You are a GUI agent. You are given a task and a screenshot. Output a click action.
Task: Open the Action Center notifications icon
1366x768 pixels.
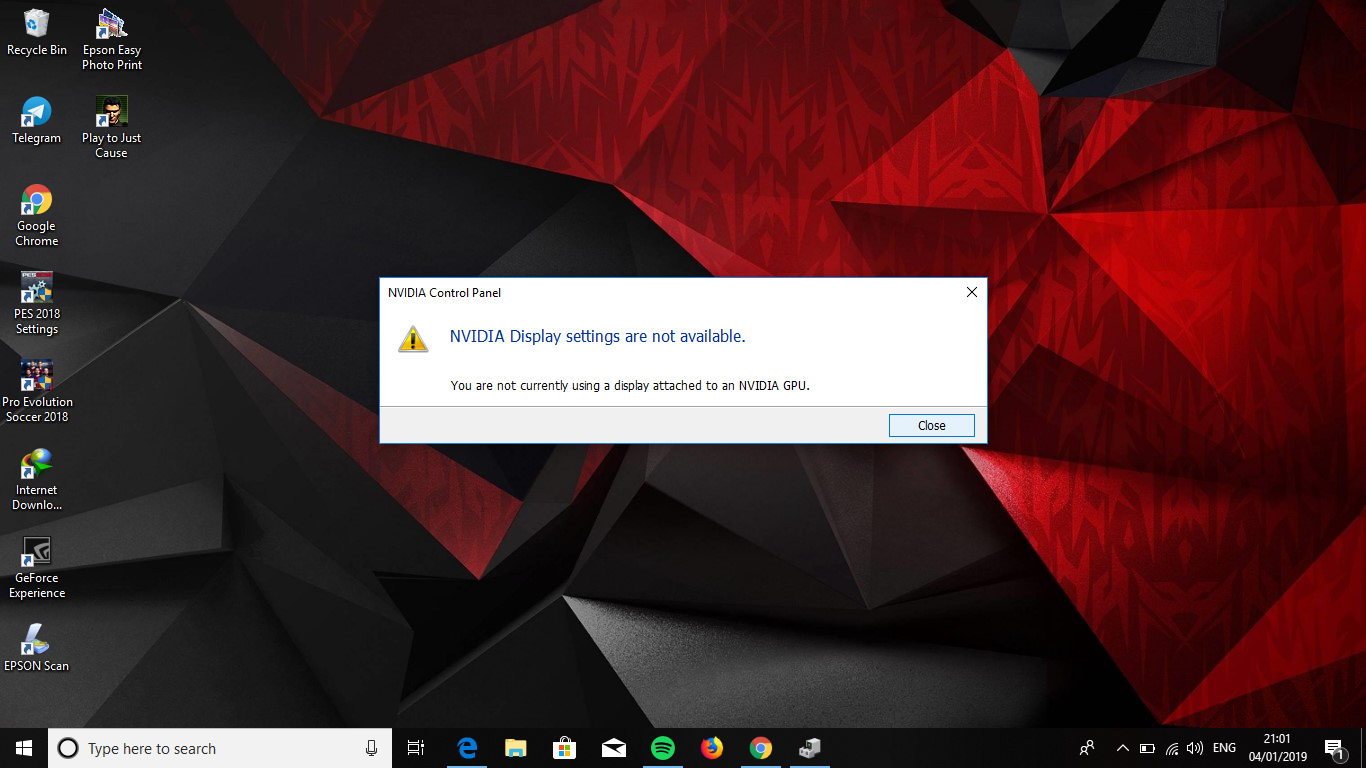1334,748
